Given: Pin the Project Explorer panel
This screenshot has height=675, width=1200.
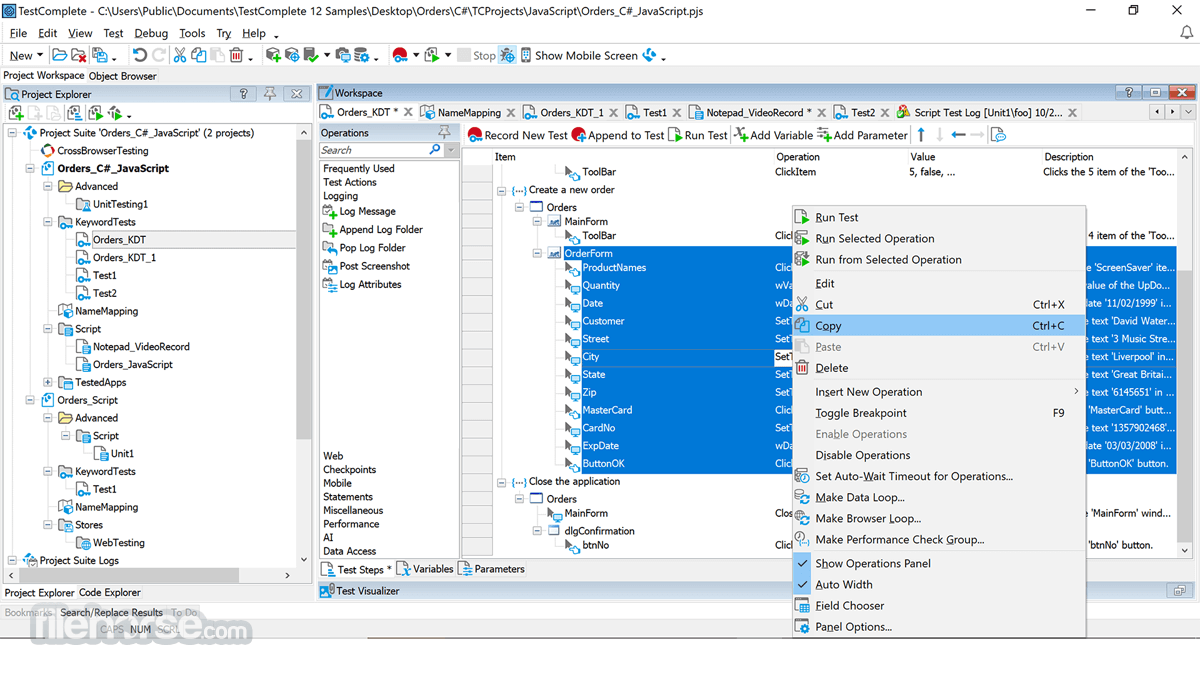Looking at the screenshot, I should click(x=270, y=94).
